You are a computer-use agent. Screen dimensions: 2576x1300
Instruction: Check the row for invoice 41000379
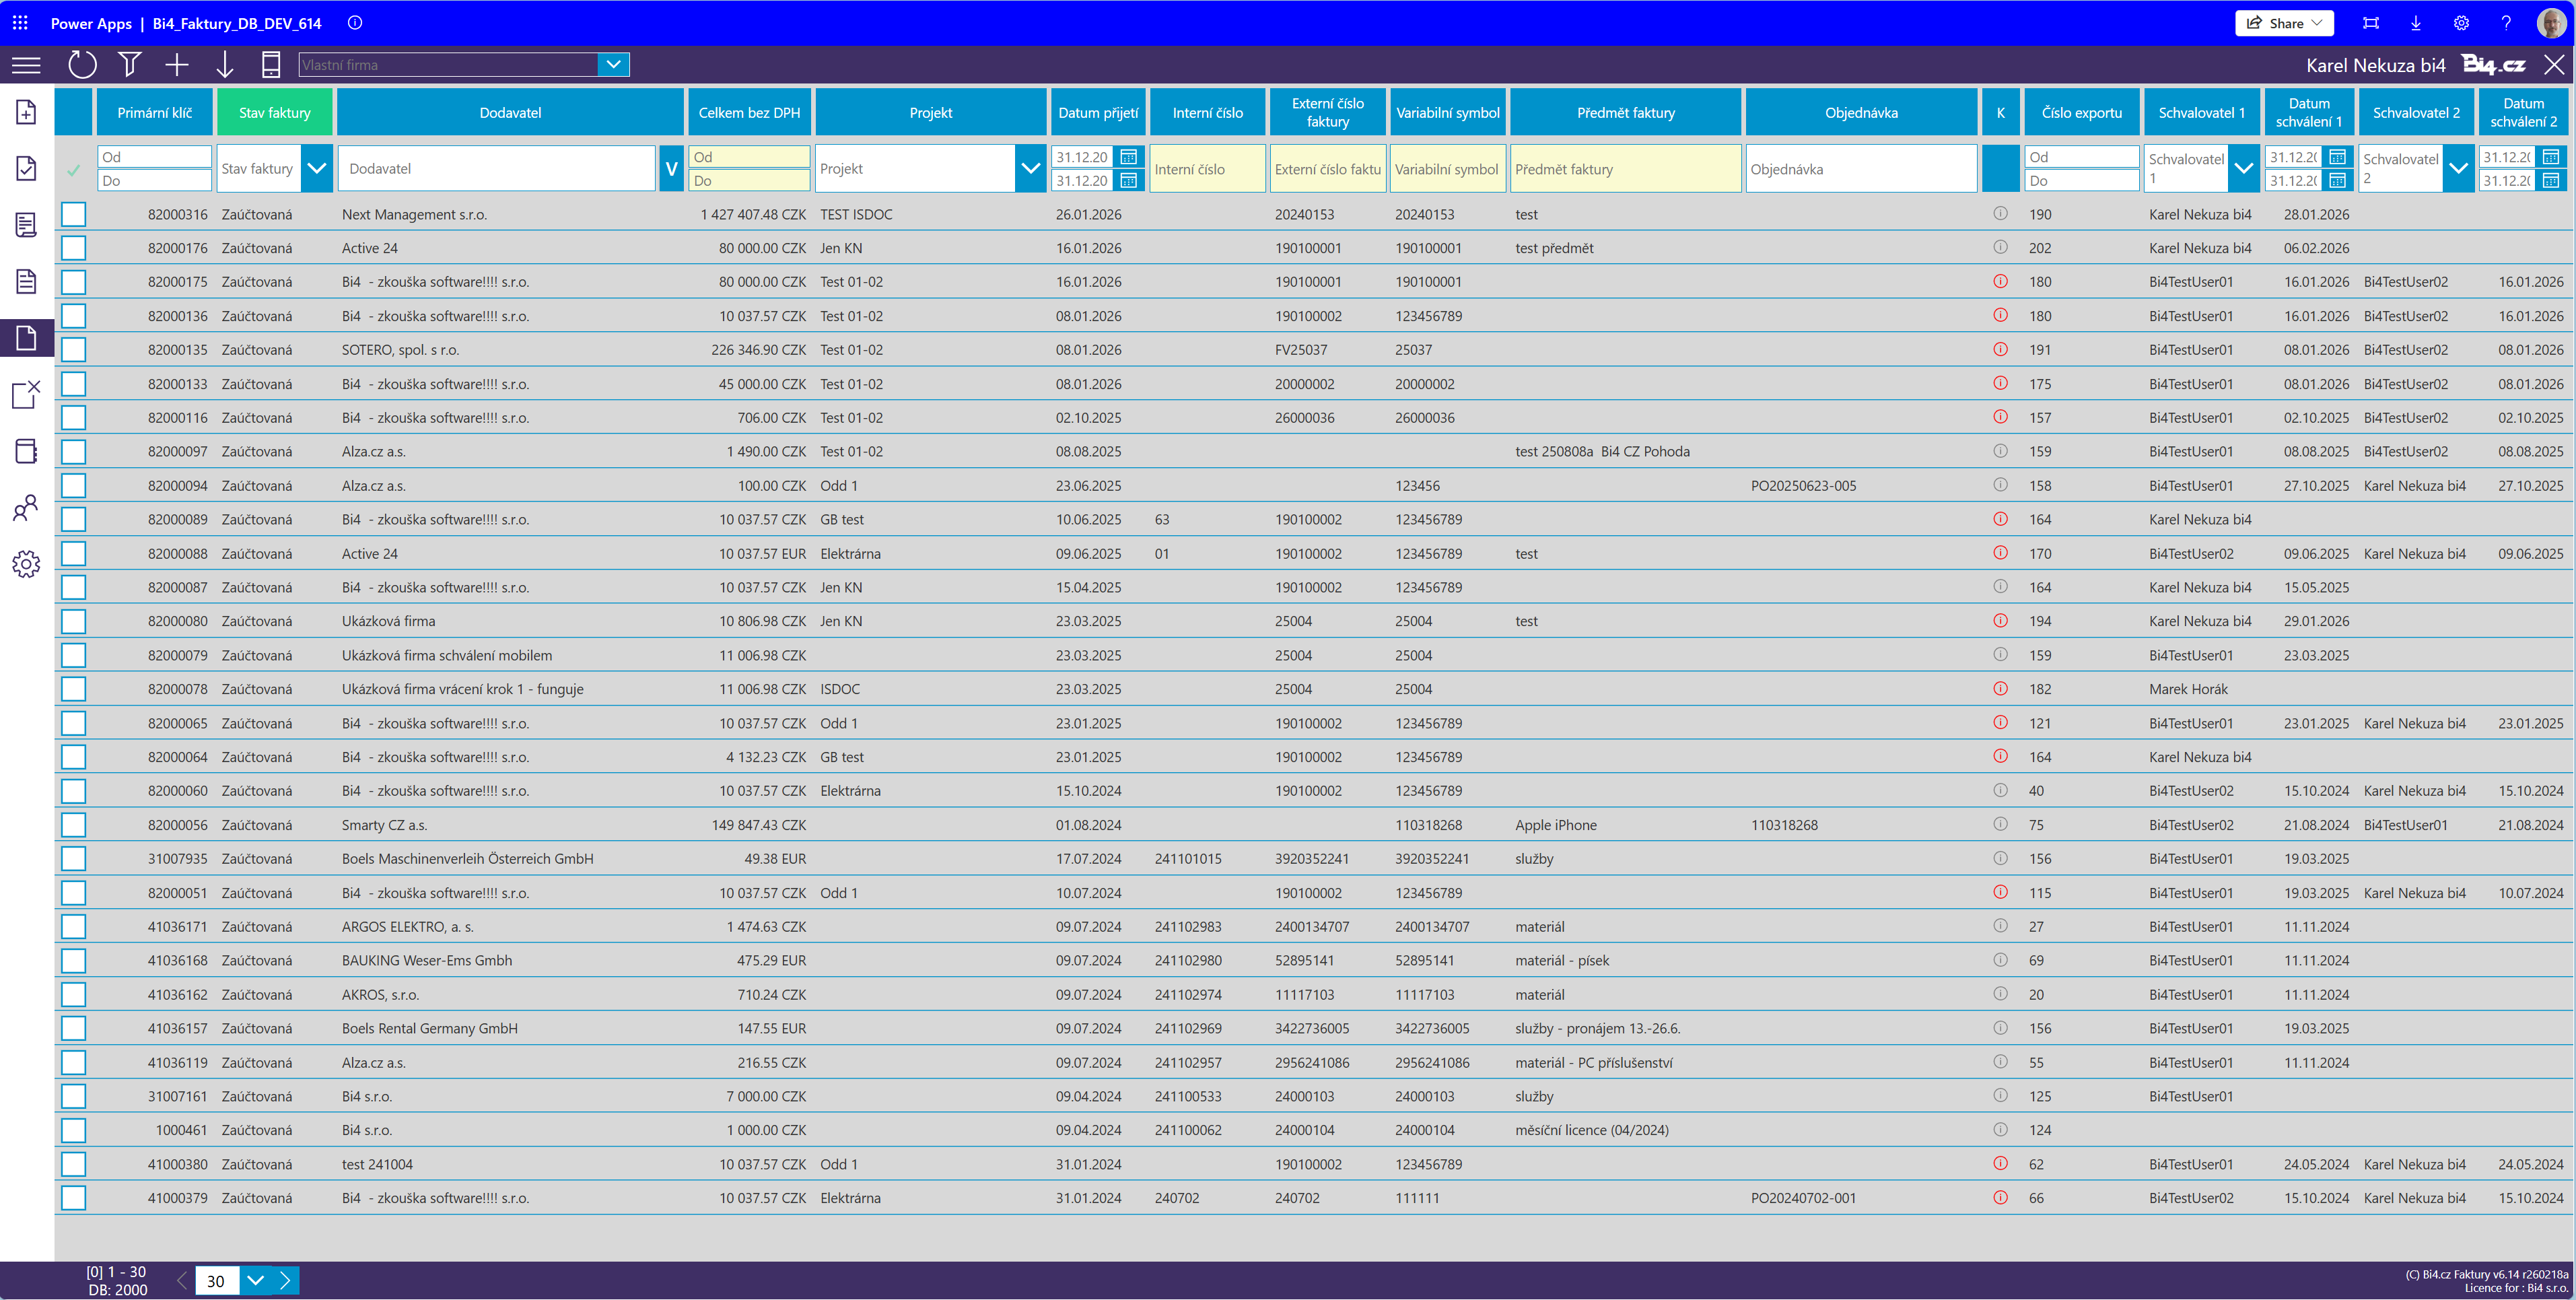click(x=74, y=1198)
